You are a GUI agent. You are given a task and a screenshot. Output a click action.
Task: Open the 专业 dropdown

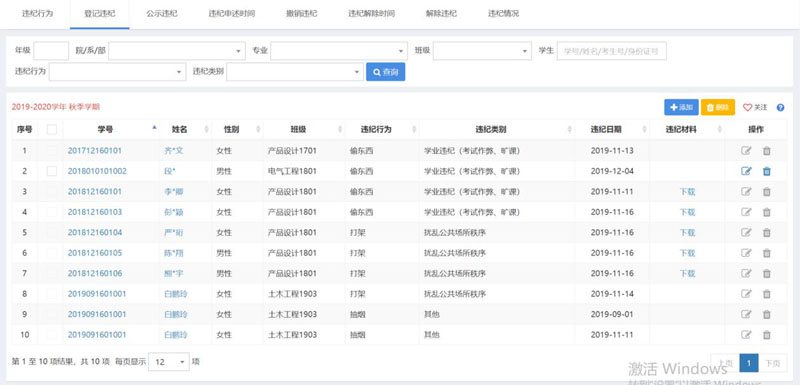point(339,51)
